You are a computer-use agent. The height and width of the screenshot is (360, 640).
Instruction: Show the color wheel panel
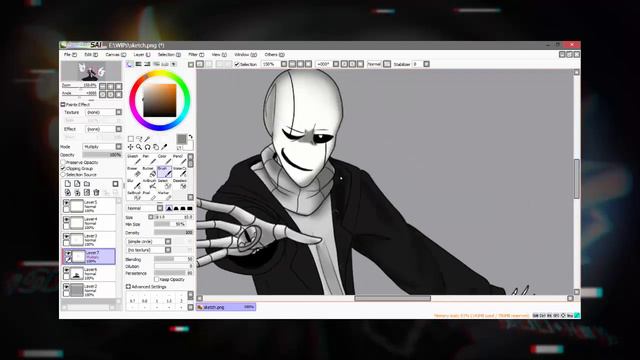tap(129, 64)
